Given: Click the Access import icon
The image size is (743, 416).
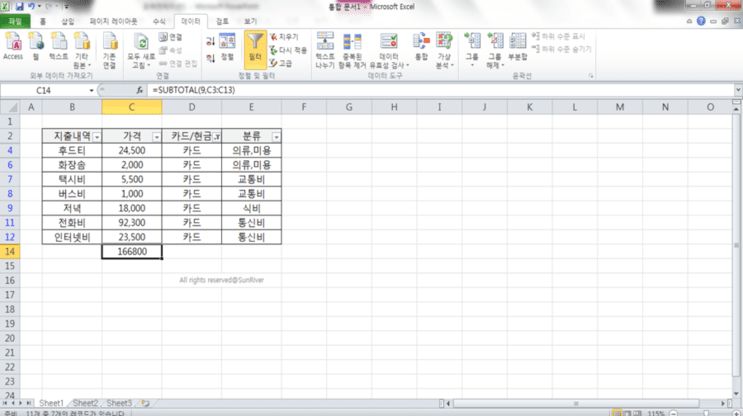Looking at the screenshot, I should [13, 46].
